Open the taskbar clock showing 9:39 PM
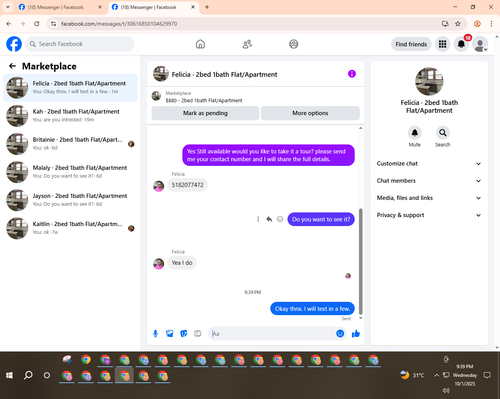Image resolution: width=500 pixels, height=399 pixels. pos(465,375)
